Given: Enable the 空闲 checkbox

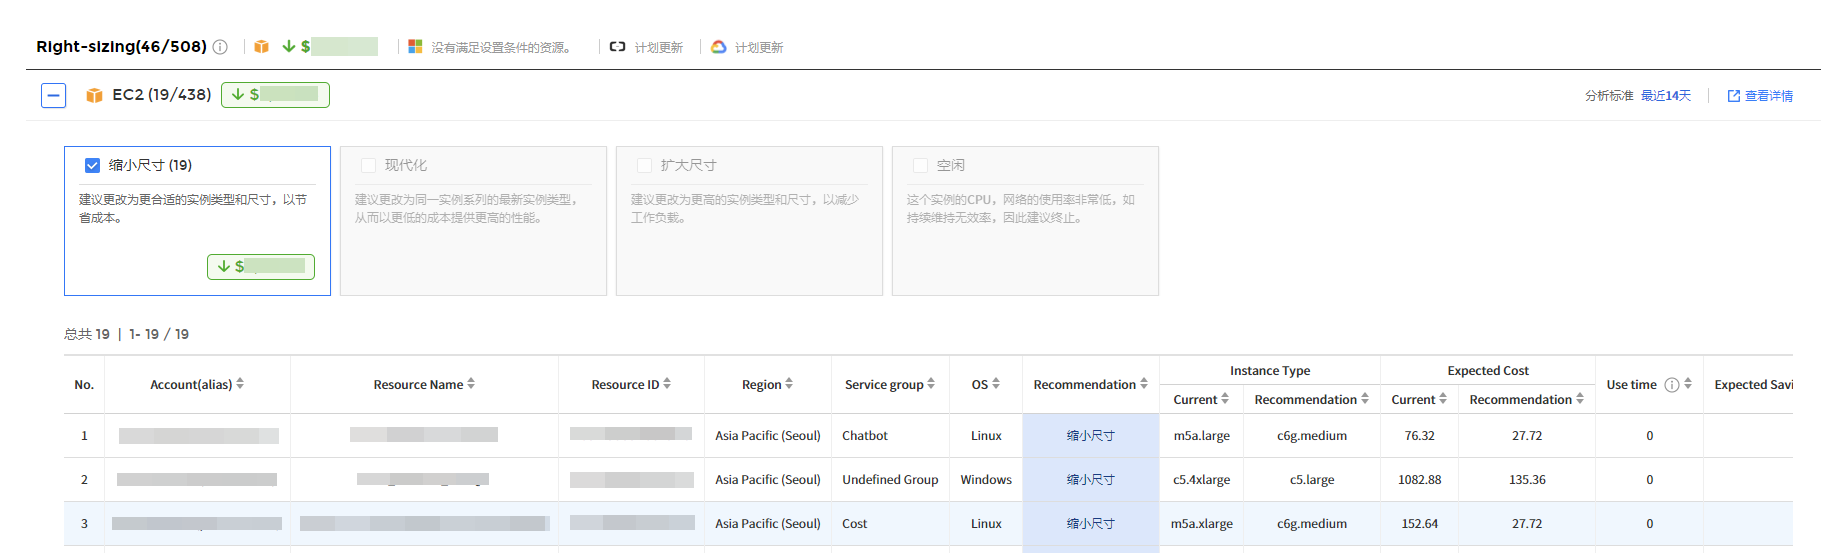Looking at the screenshot, I should (920, 165).
